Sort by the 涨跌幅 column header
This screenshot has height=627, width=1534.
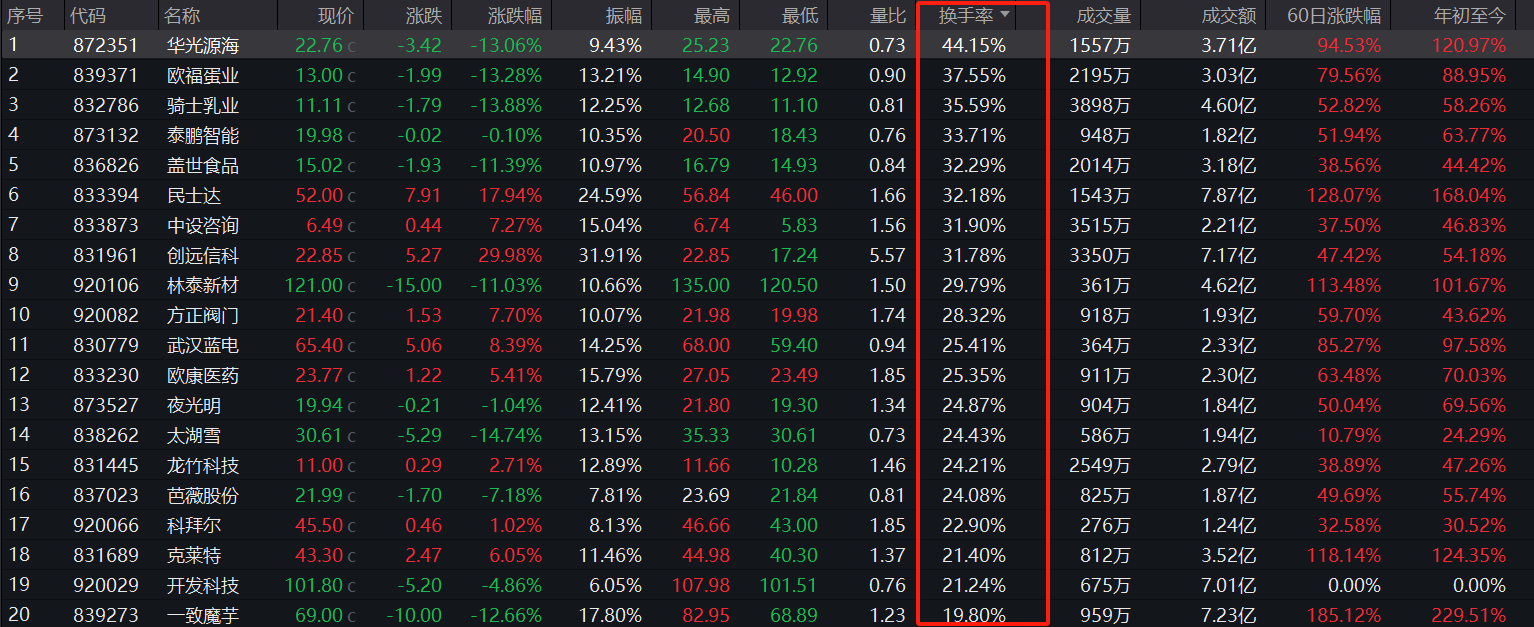[x=515, y=15]
